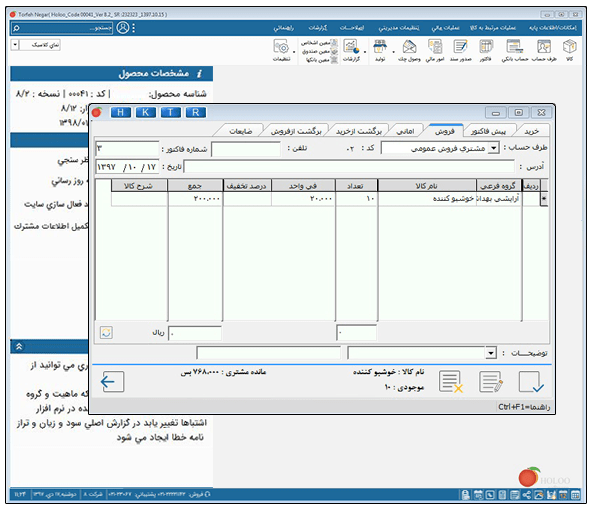
Task: Click the delete-invoice icon with the orange X
Action: point(450,382)
